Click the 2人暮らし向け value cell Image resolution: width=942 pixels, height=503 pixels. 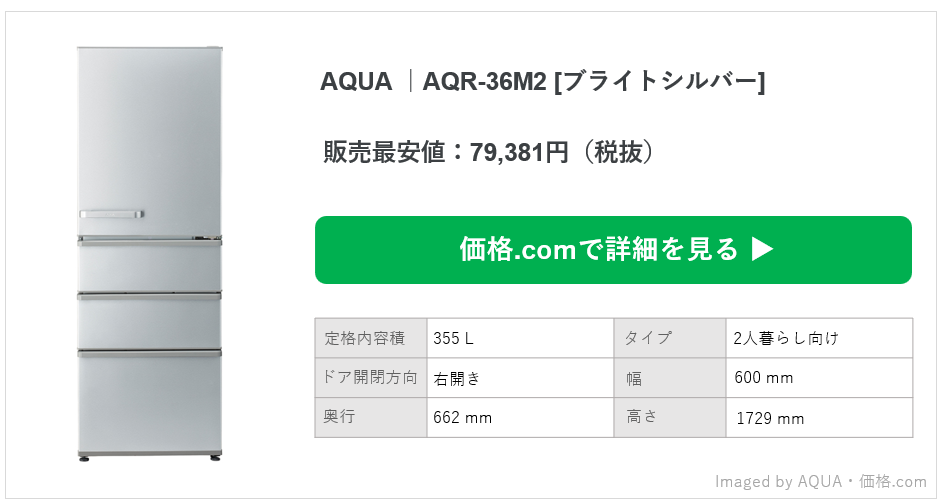point(819,338)
